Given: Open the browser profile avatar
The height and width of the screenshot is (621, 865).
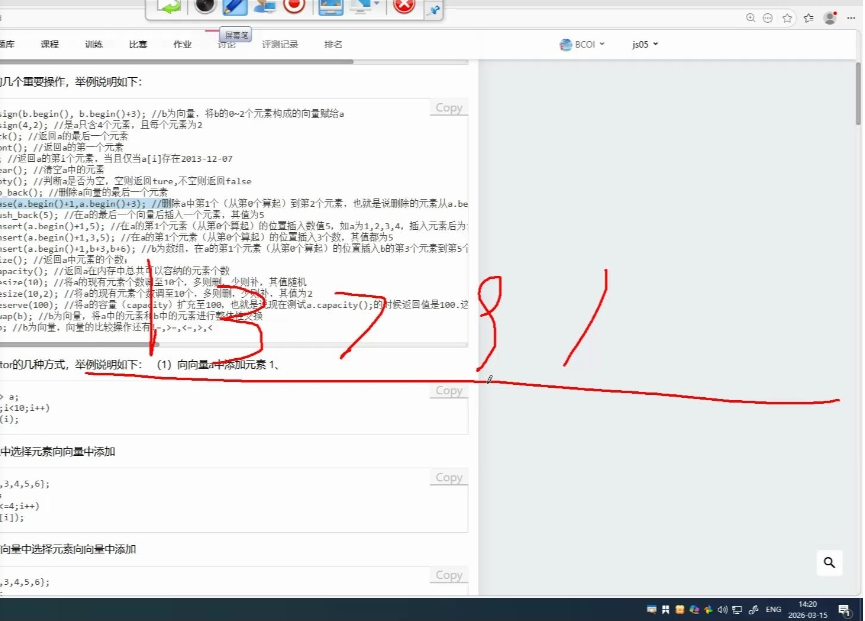Looking at the screenshot, I should (x=830, y=18).
